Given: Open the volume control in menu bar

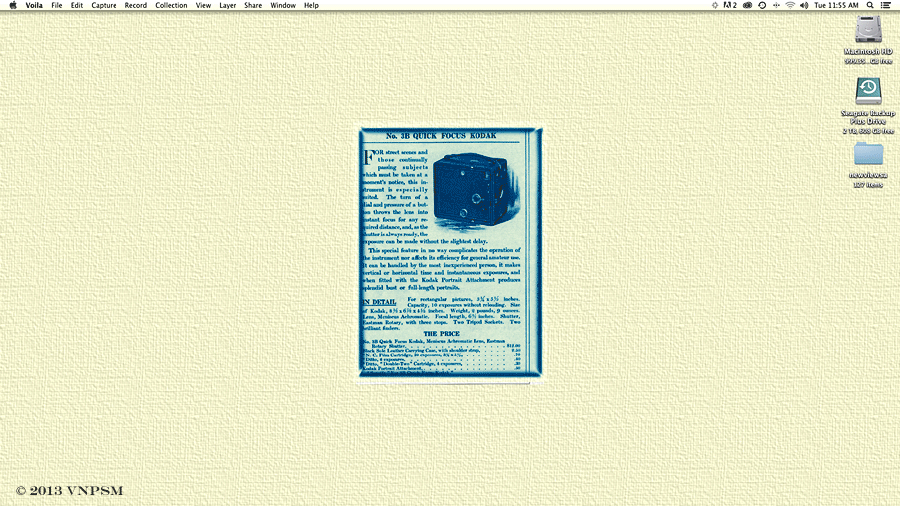Looking at the screenshot, I should (804, 5).
